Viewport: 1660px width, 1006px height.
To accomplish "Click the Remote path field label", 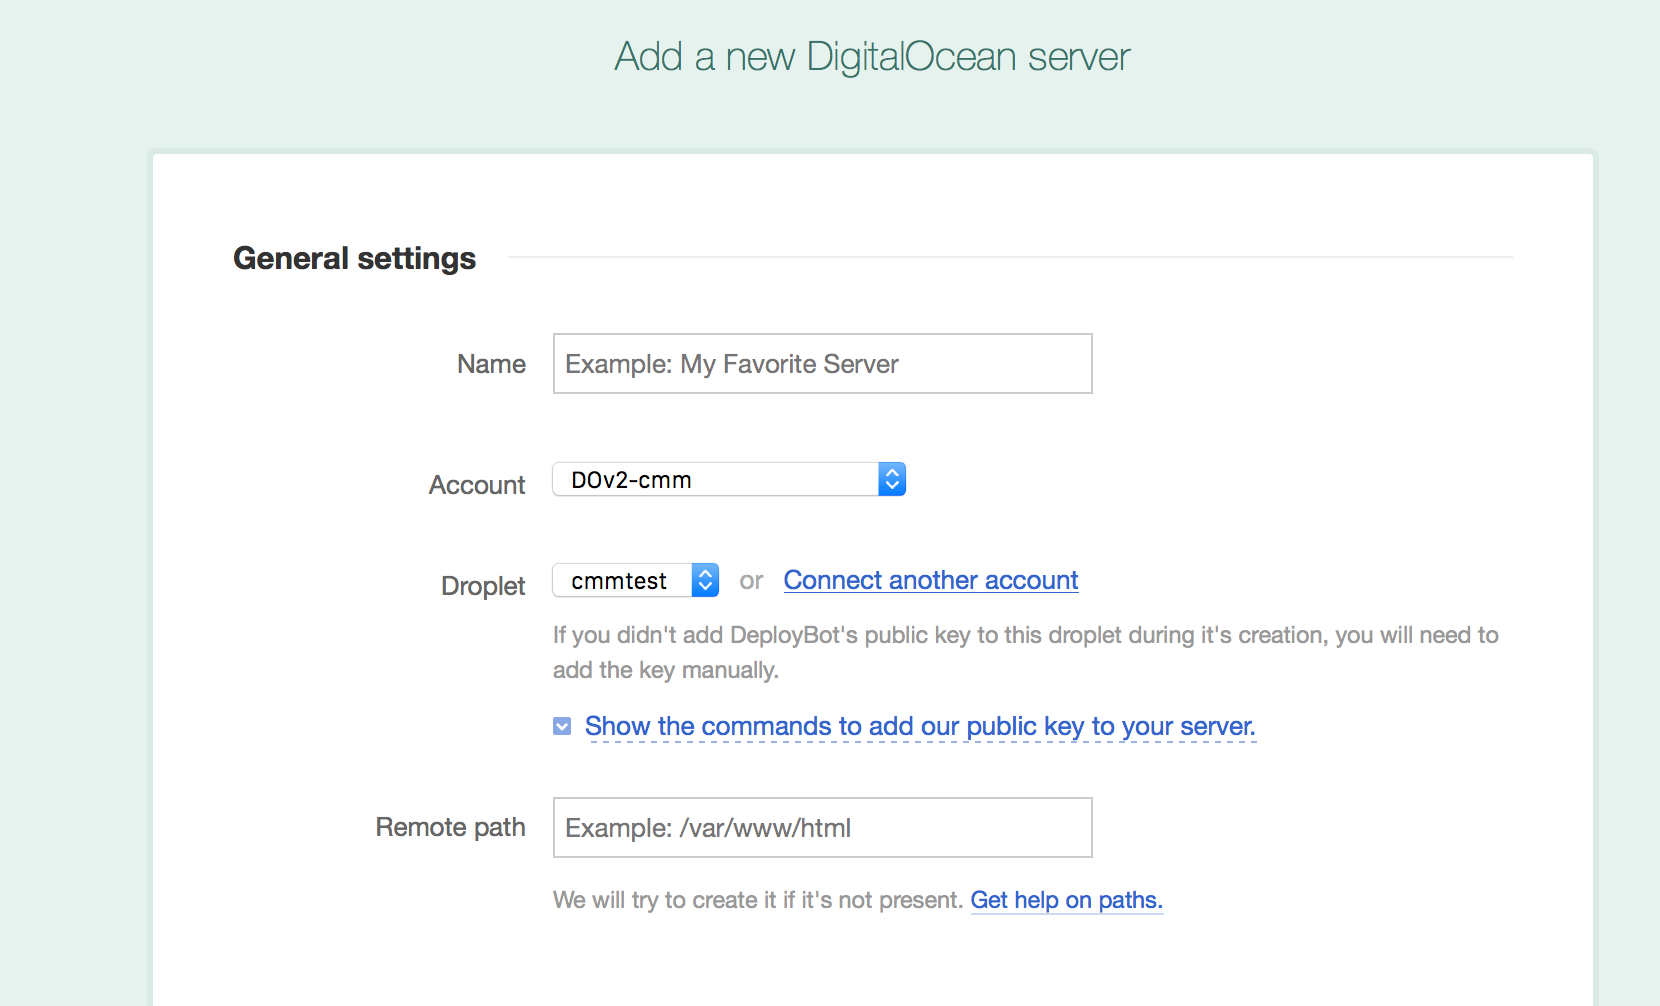I will click(450, 827).
